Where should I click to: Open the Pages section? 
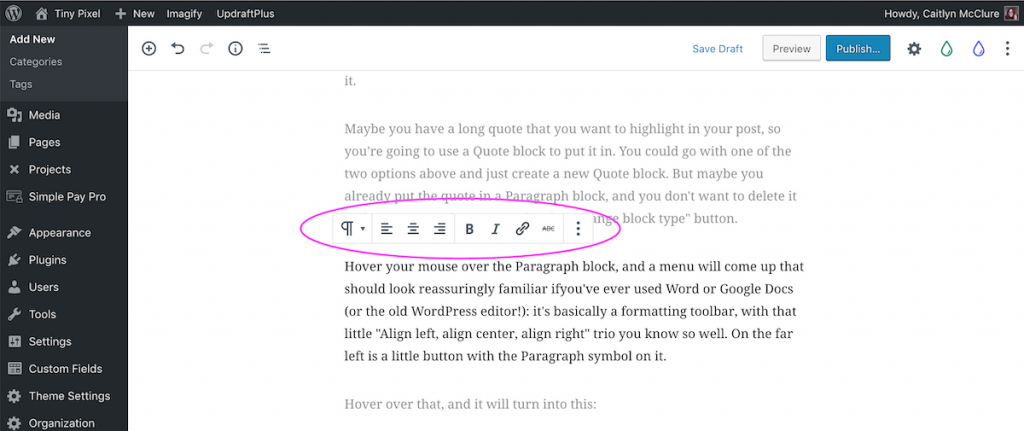tap(44, 142)
